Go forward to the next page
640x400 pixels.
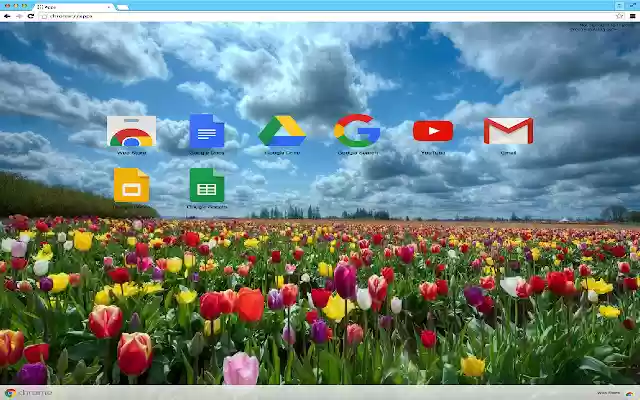19,16
